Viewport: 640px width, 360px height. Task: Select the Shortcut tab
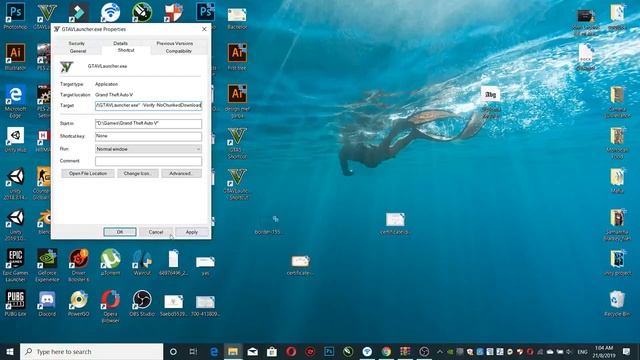[x=126, y=50]
